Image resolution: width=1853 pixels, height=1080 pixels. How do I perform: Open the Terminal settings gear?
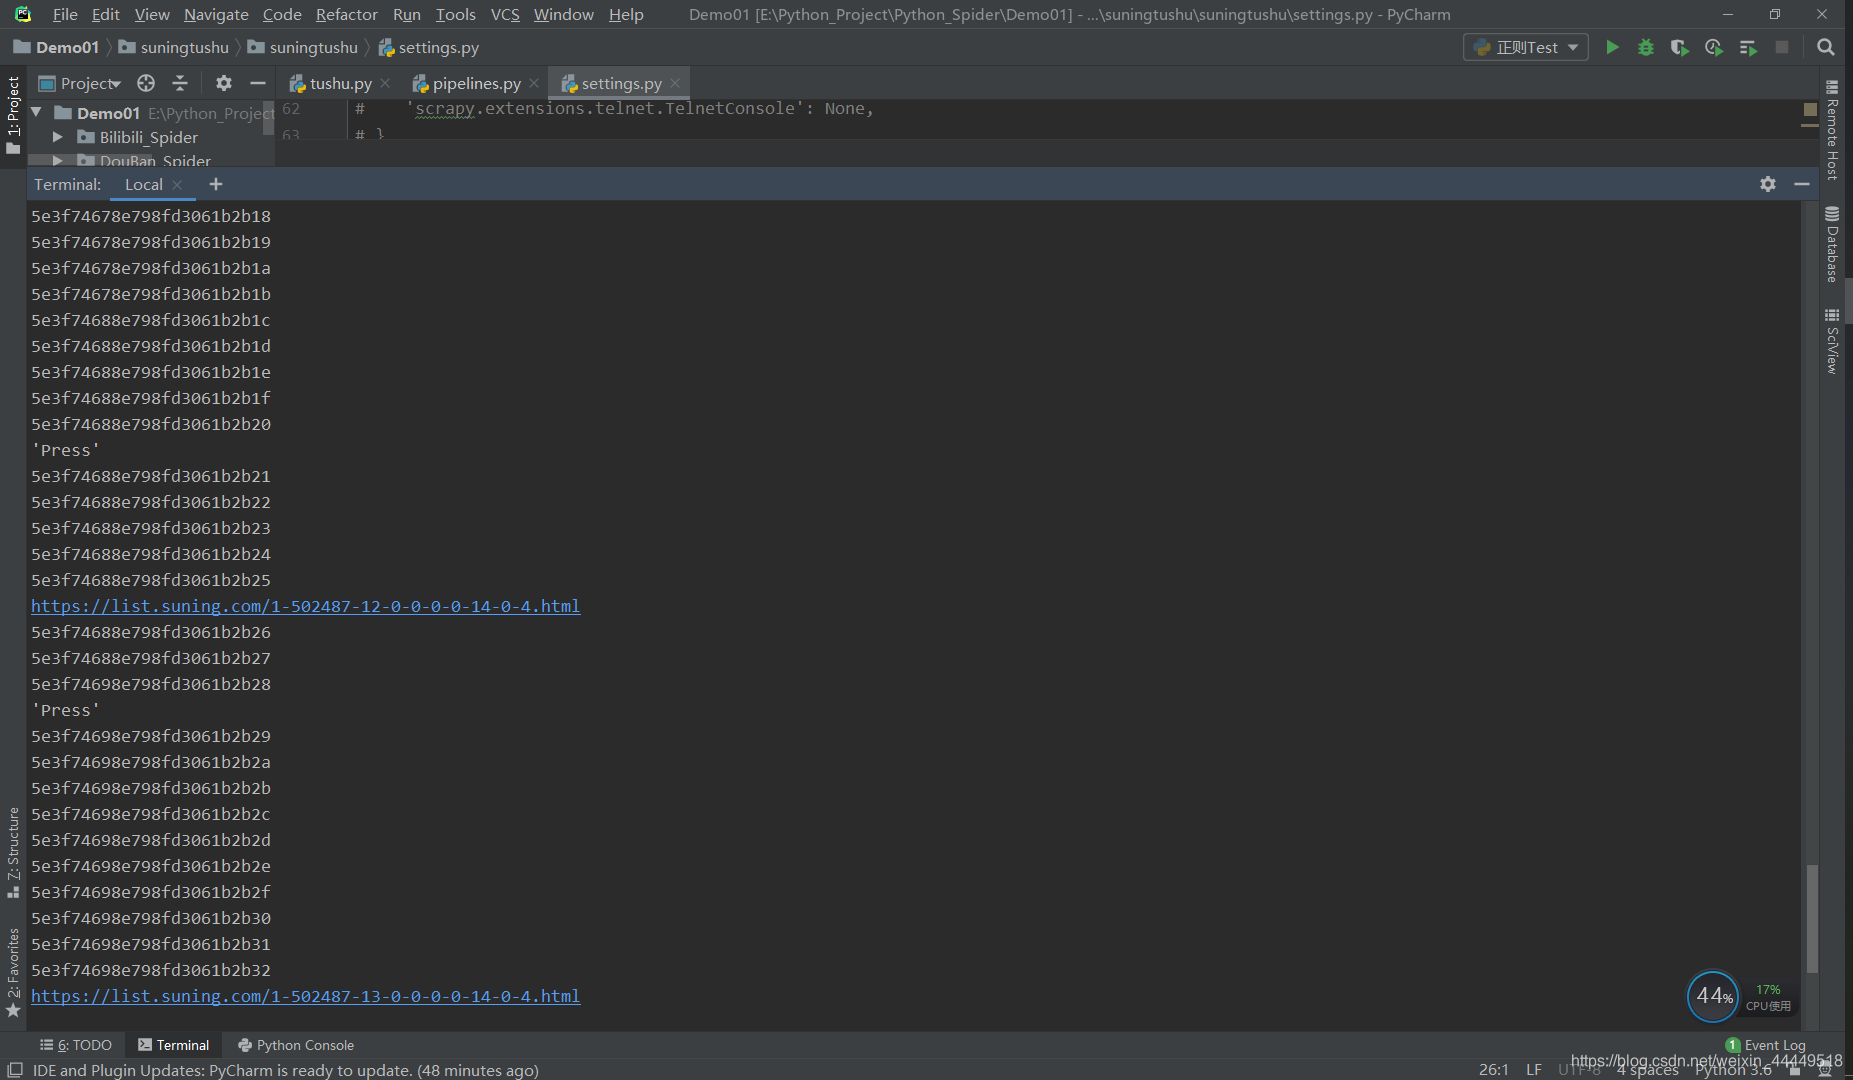coord(1768,184)
